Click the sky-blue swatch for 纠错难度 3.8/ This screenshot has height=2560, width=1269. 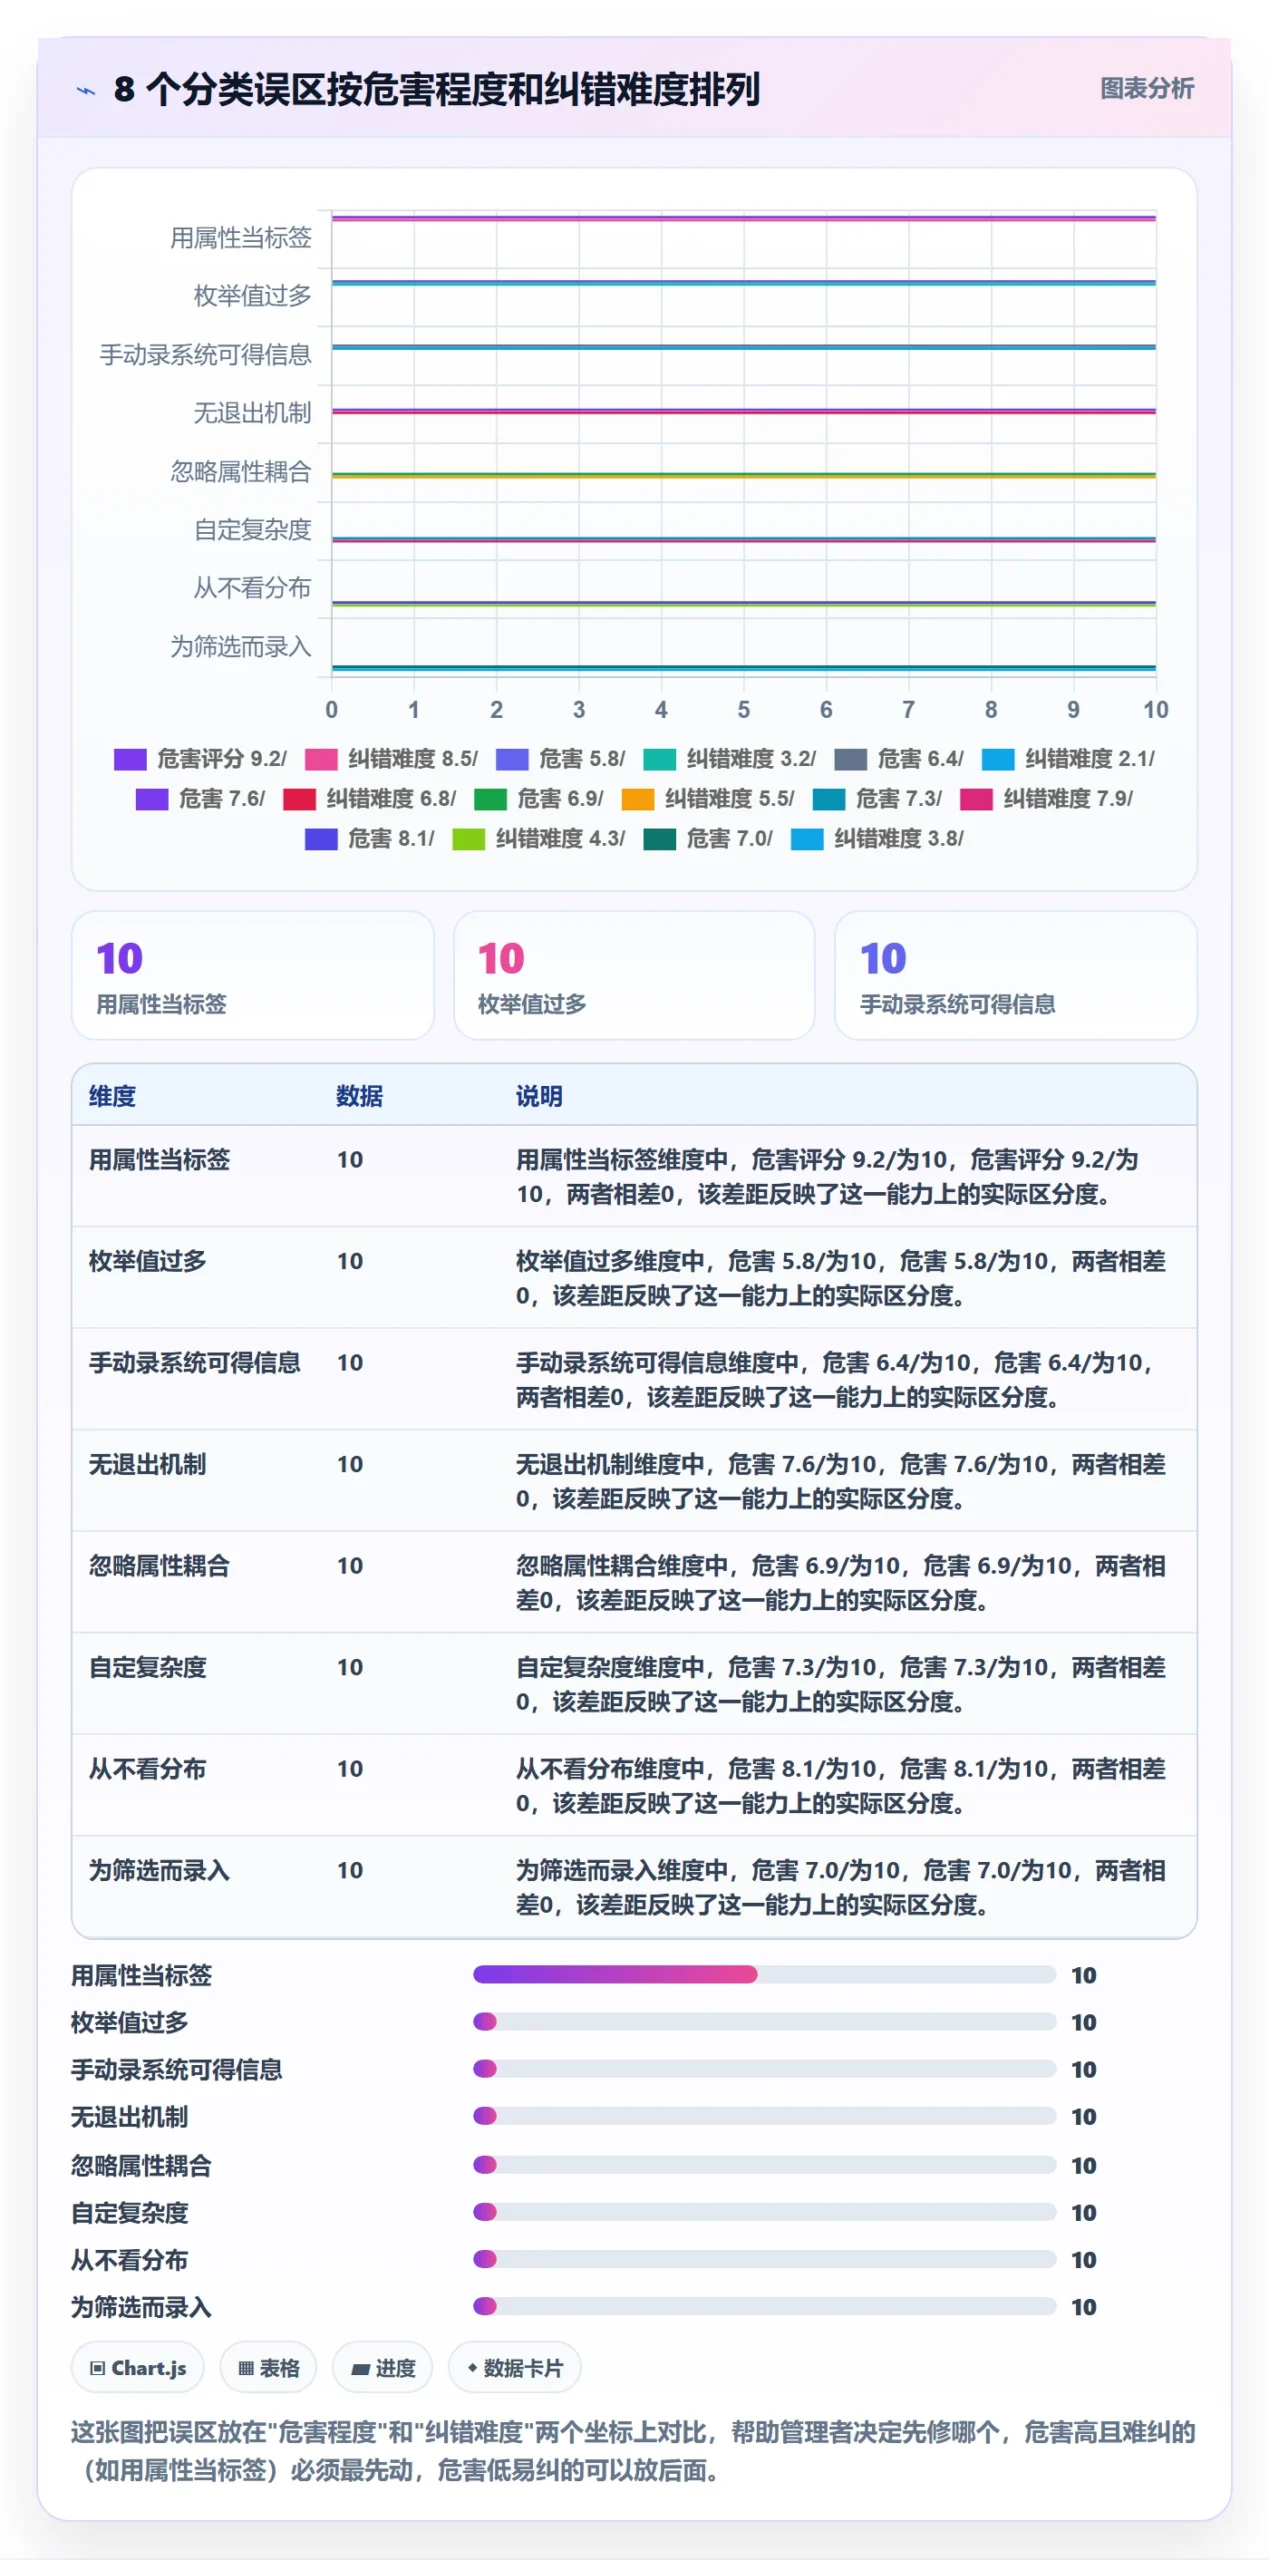(806, 839)
